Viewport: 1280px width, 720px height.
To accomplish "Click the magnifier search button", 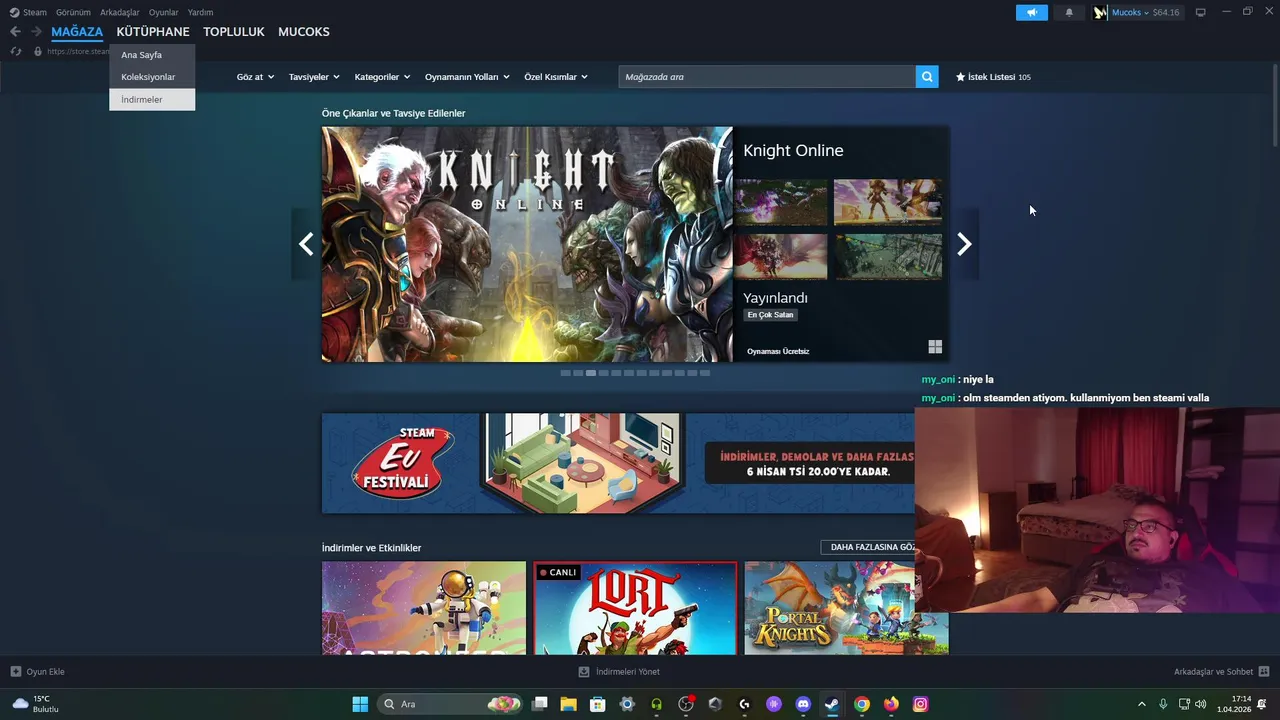I will click(927, 76).
